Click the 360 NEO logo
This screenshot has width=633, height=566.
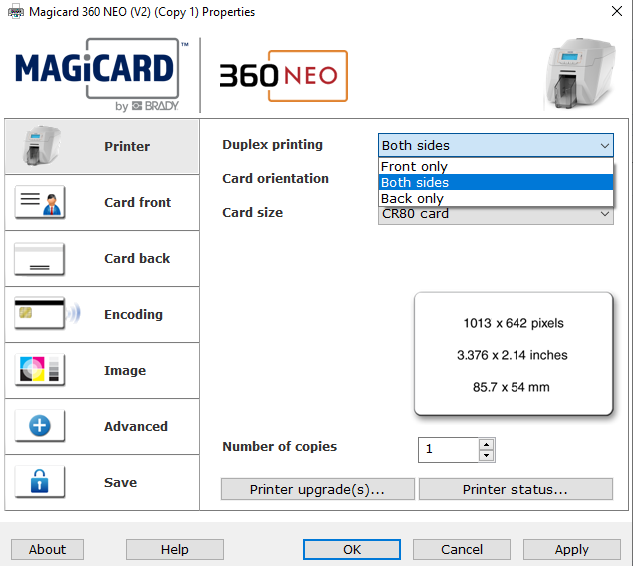pyautogui.click(x=283, y=76)
